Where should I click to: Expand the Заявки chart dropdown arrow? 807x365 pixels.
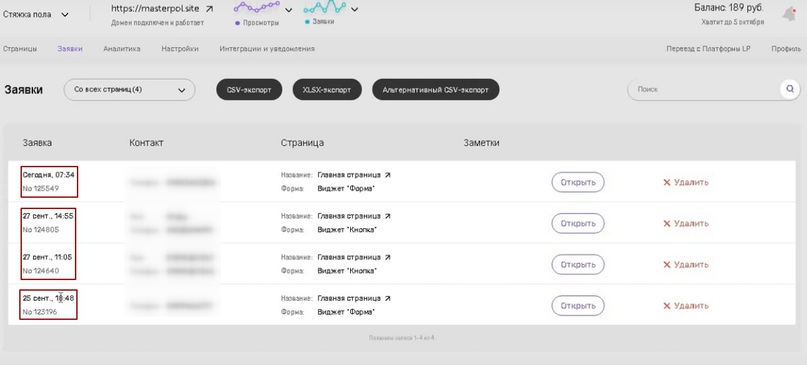point(354,9)
